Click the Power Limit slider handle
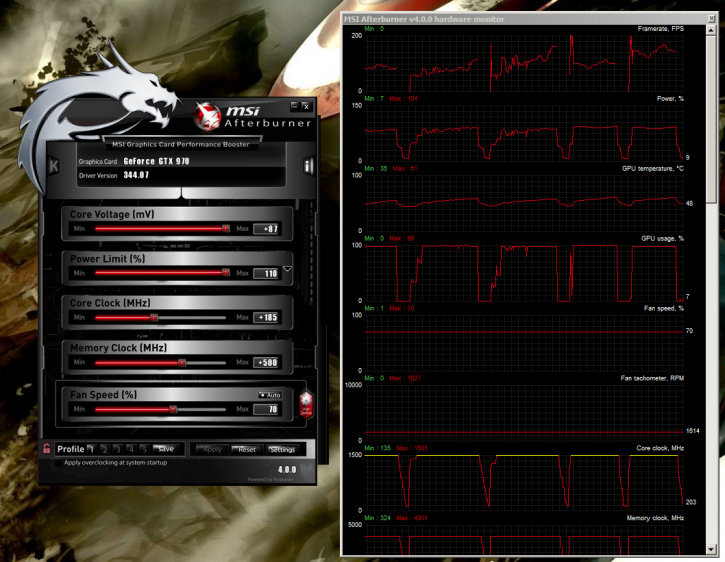The height and width of the screenshot is (562, 725). point(226,273)
